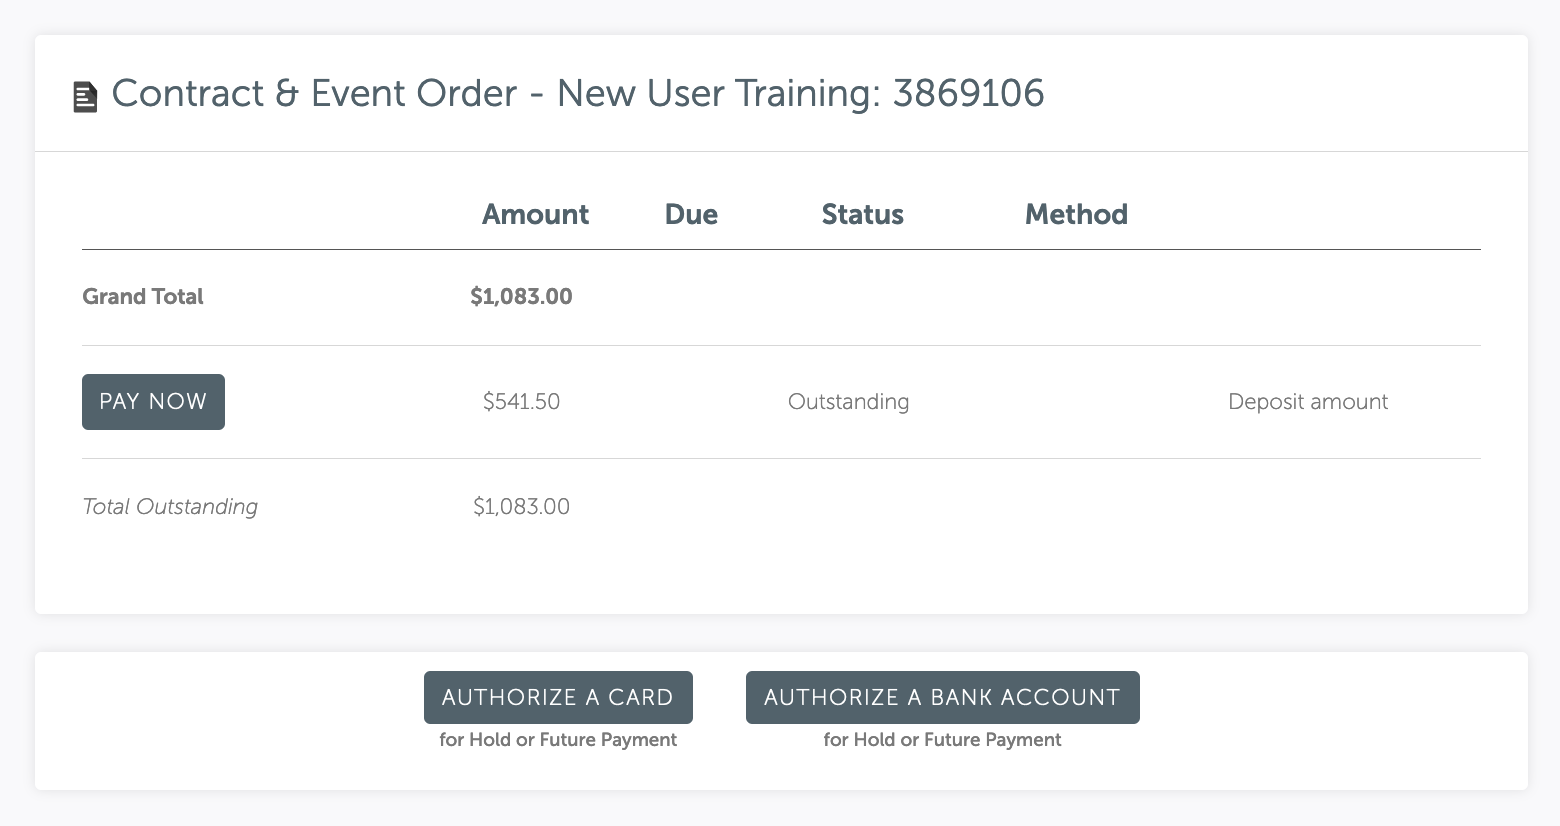Click the $1,083.00 value in the Total Outstanding row
Viewport: 1560px width, 826px height.
tap(521, 507)
